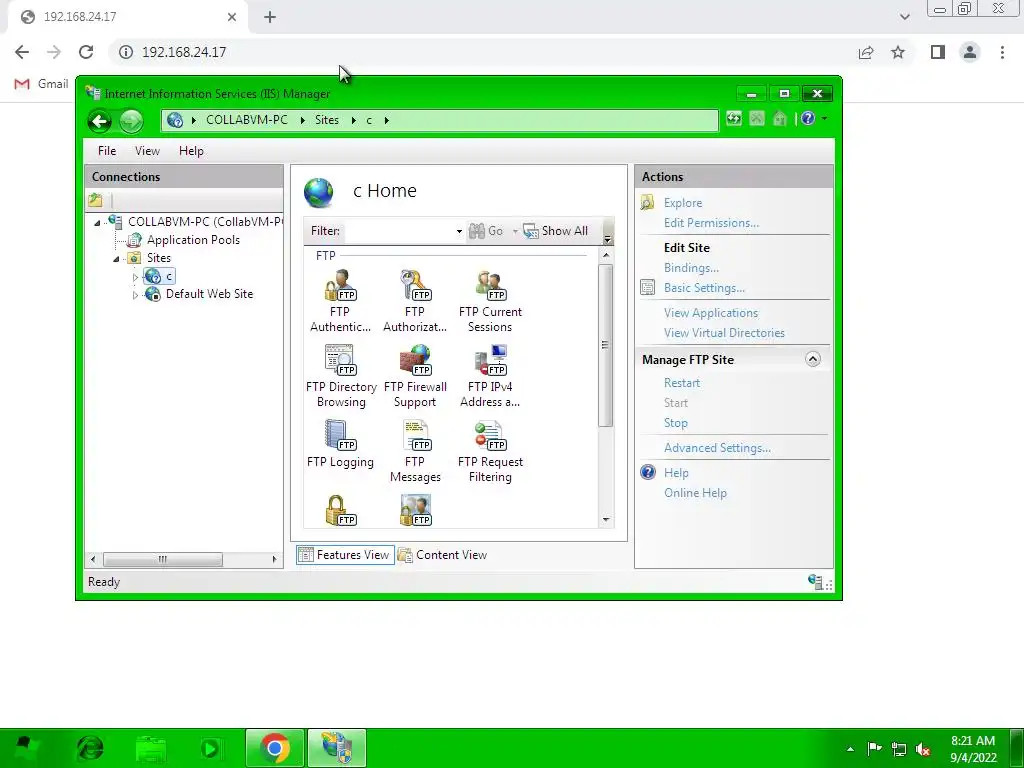
Task: Click the Chrome share icon
Action: point(866,52)
